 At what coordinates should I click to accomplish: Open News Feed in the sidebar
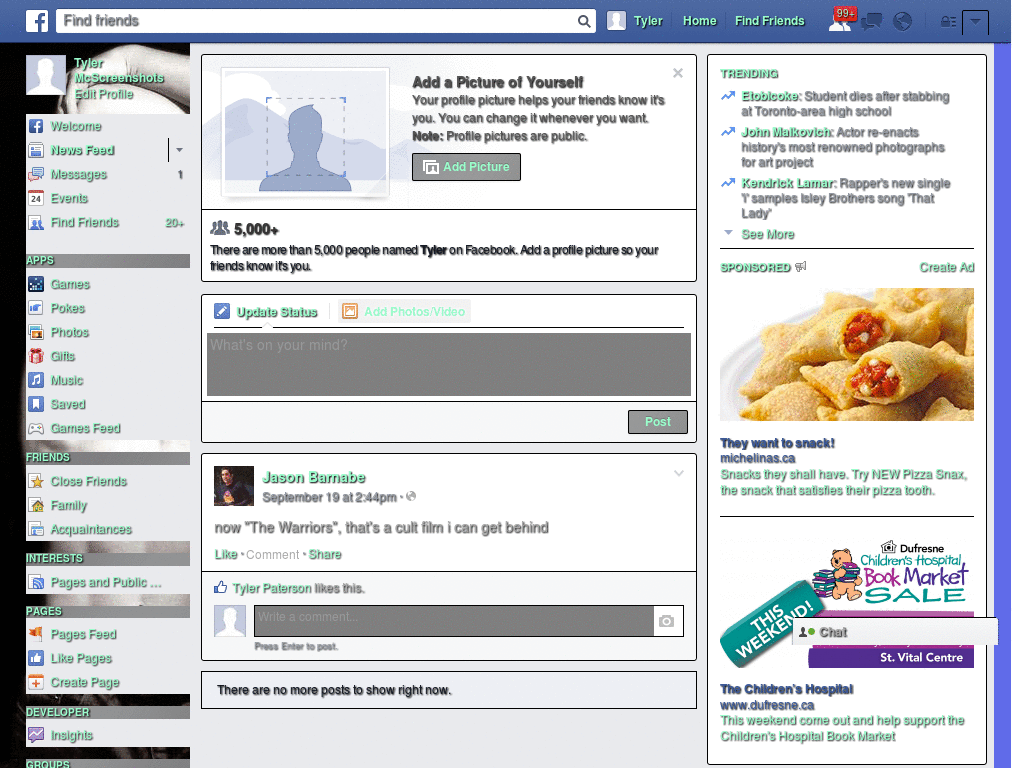[82, 150]
